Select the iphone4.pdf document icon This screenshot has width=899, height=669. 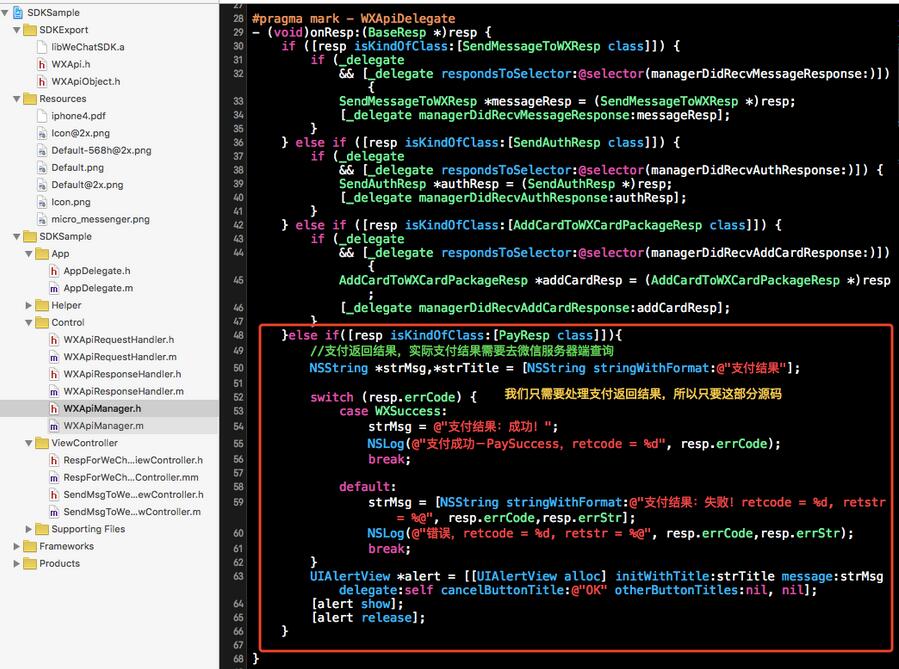point(42,116)
